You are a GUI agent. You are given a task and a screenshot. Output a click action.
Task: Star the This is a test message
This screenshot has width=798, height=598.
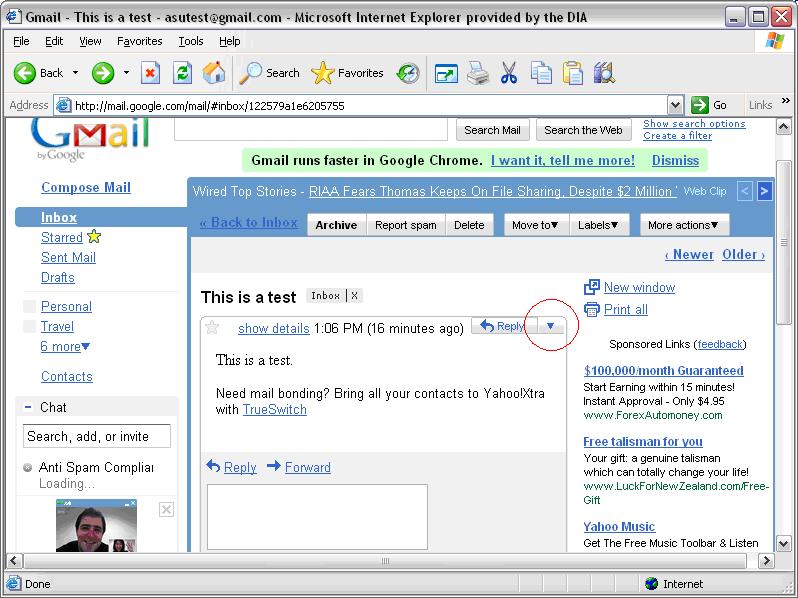tap(212, 327)
